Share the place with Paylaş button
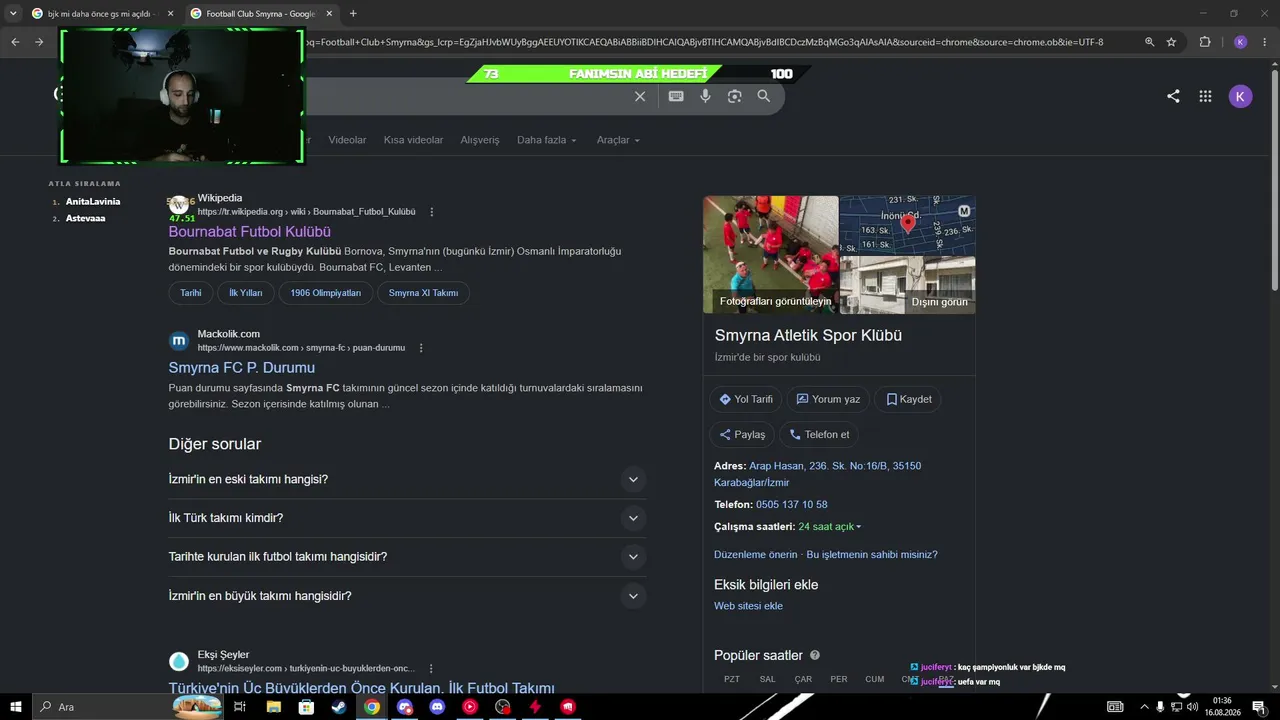 [742, 435]
